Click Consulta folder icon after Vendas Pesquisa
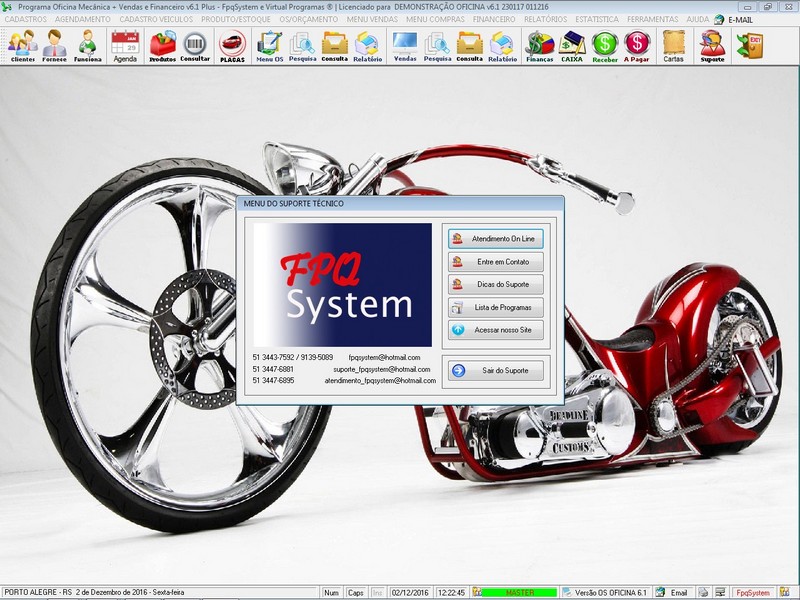800x600 pixels. coord(469,46)
